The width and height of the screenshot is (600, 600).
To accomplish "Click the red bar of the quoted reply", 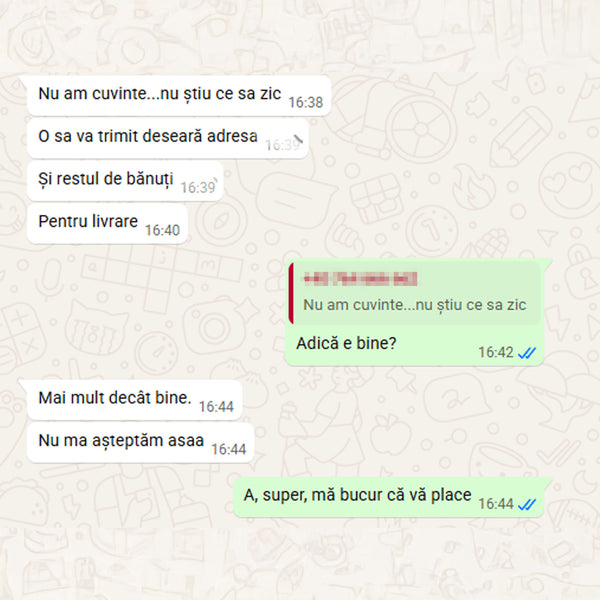I will coord(291,293).
